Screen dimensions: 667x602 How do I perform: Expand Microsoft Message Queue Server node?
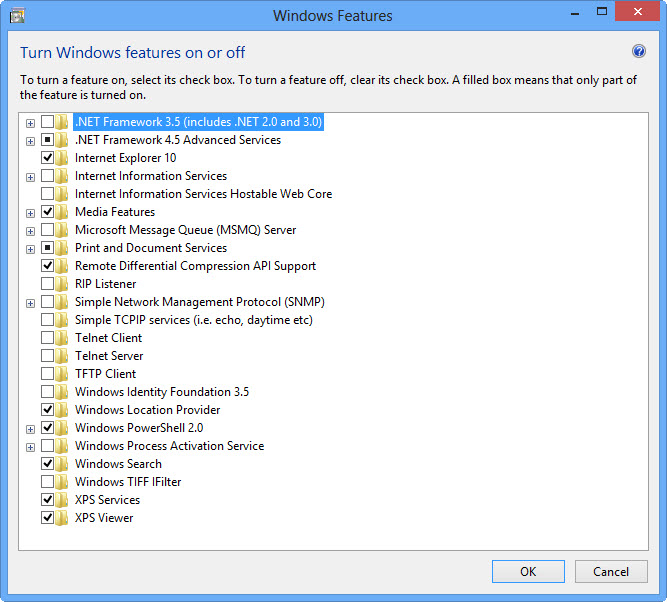(x=30, y=231)
